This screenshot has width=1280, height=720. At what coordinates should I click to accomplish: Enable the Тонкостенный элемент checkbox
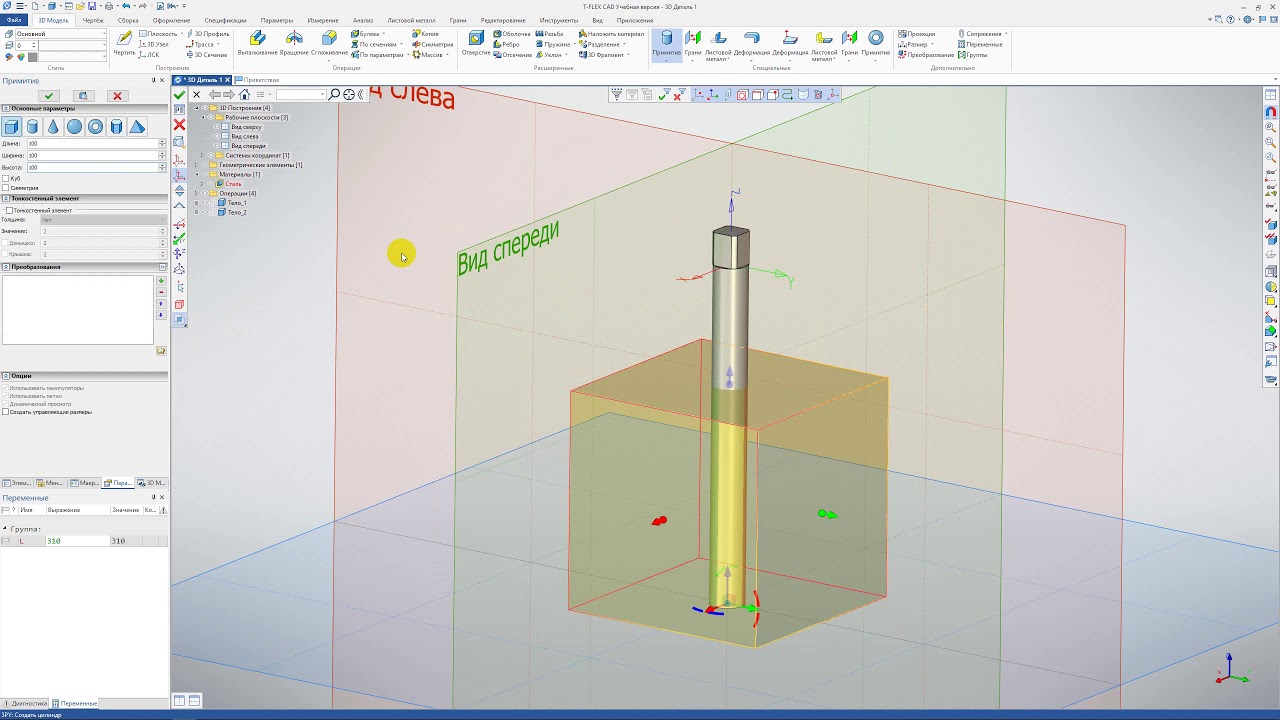[x=9, y=211]
